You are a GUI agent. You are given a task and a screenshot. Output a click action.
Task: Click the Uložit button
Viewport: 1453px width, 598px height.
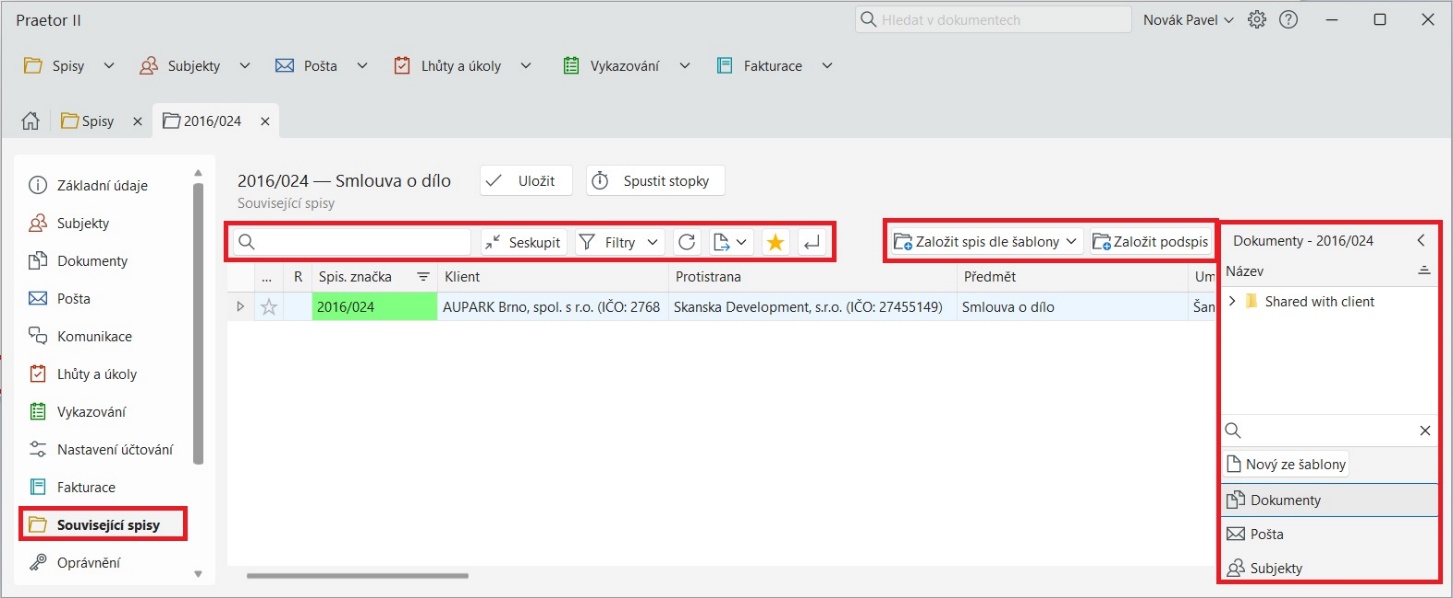[x=525, y=181]
